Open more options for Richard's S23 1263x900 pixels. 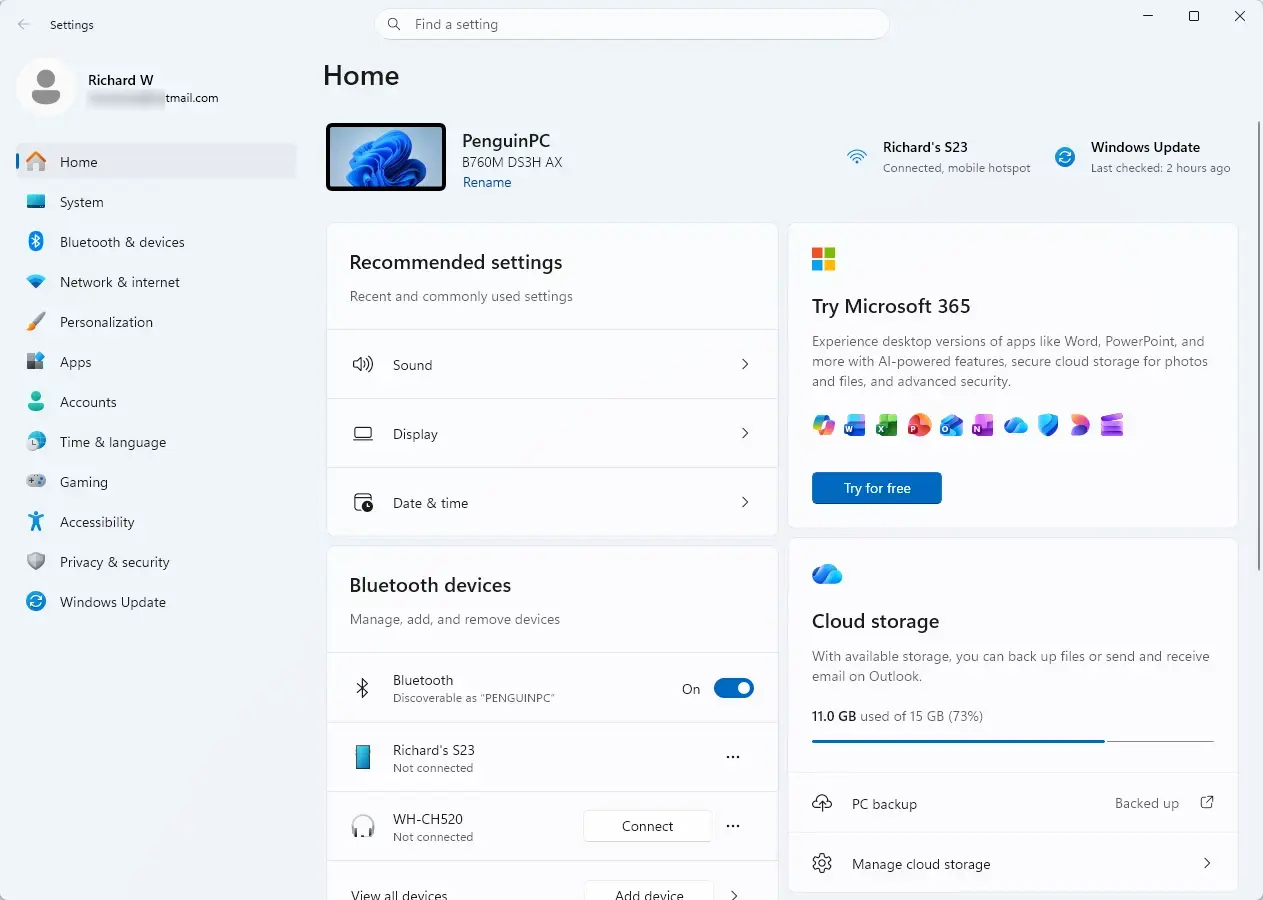click(x=733, y=757)
